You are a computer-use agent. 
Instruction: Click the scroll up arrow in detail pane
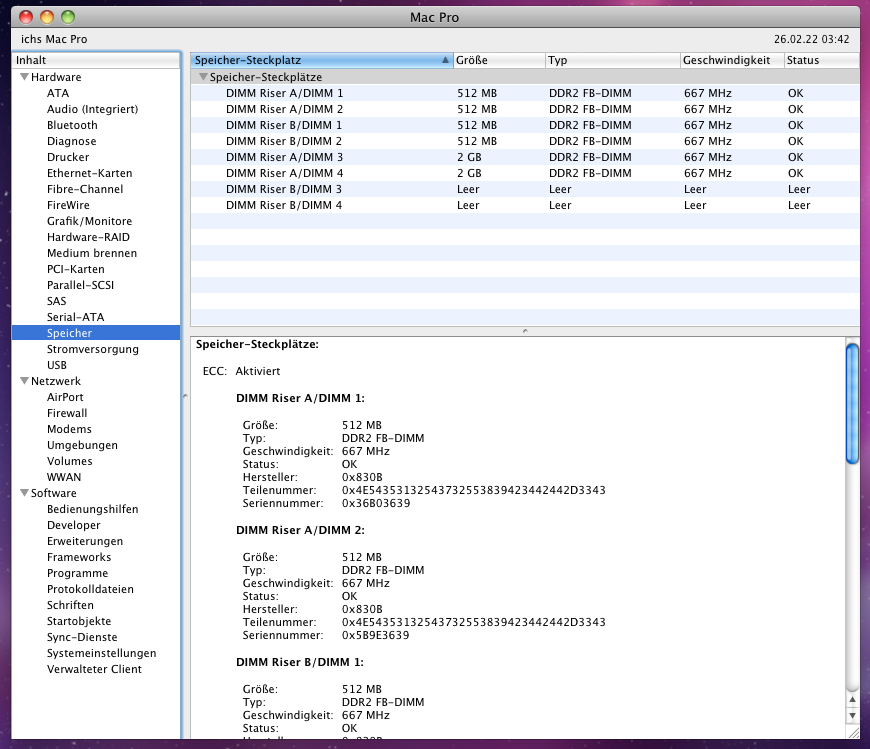pyautogui.click(x=852, y=700)
